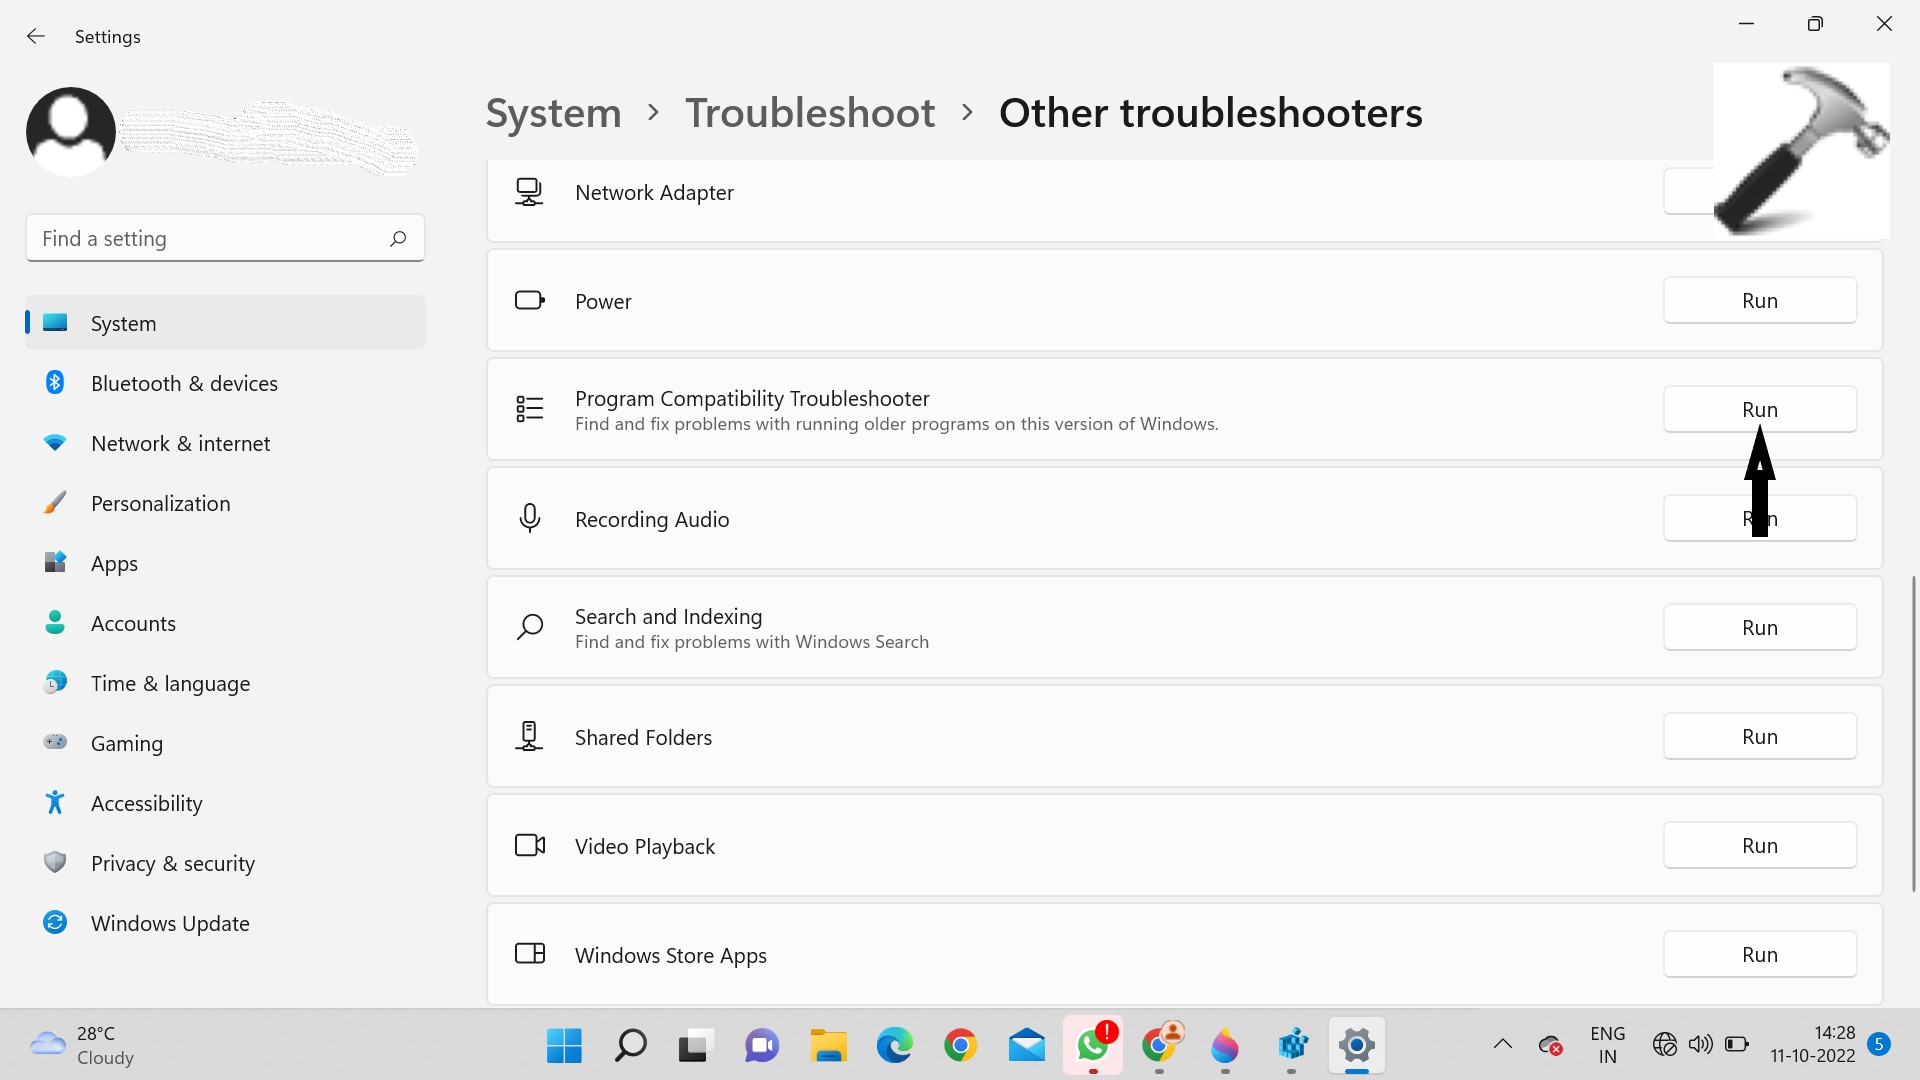Open Bluetooth & devices settings

tap(184, 384)
